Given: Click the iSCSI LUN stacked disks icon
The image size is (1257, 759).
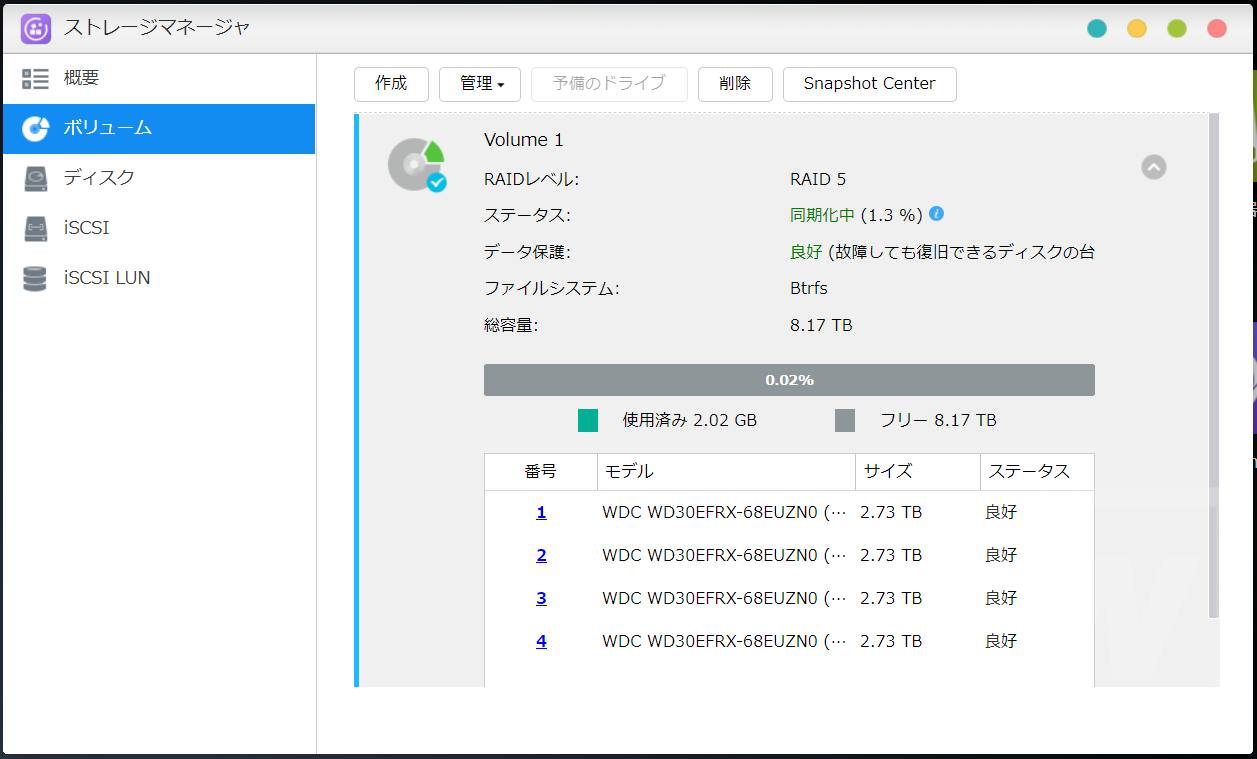Looking at the screenshot, I should point(36,278).
